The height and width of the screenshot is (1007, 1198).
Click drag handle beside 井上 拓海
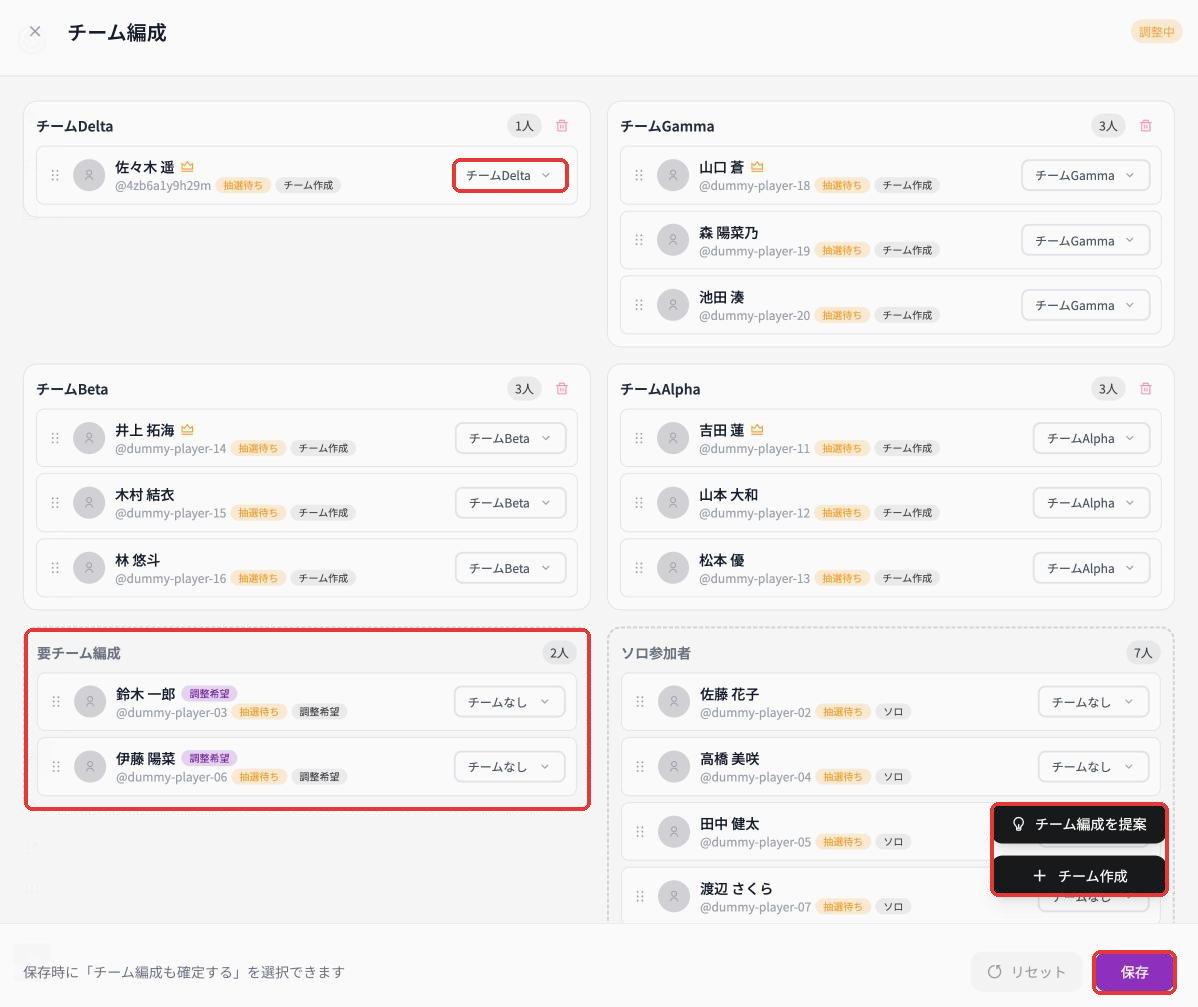click(55, 439)
